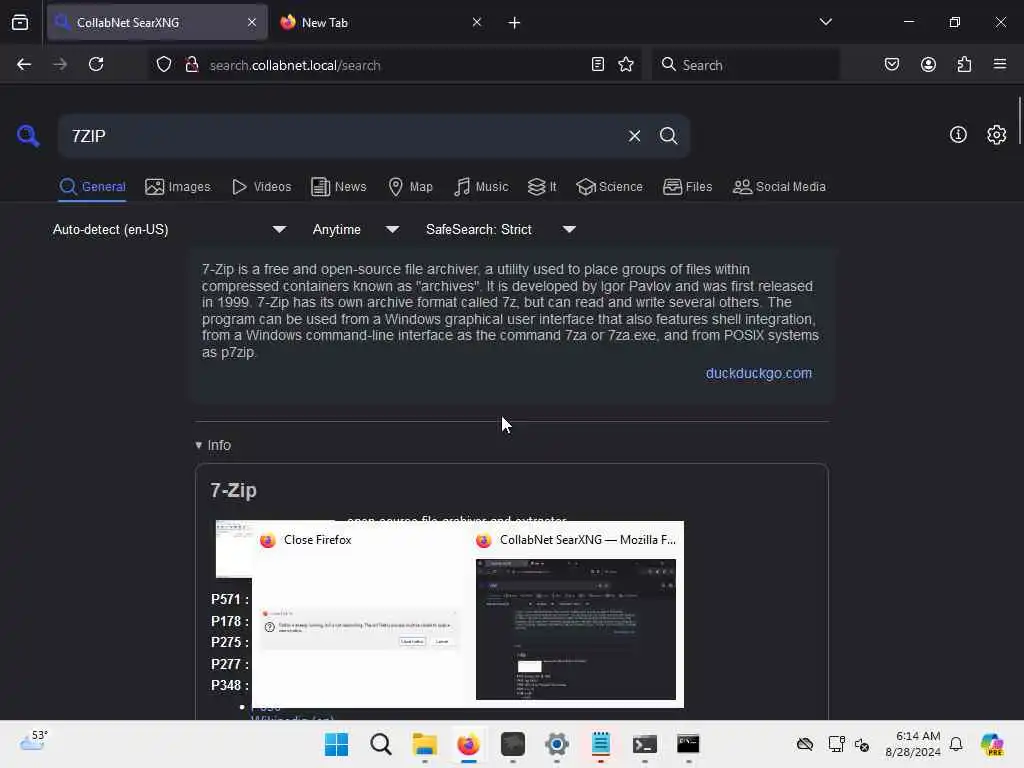Click the insecure connection padlock icon

pyautogui.click(x=191, y=65)
